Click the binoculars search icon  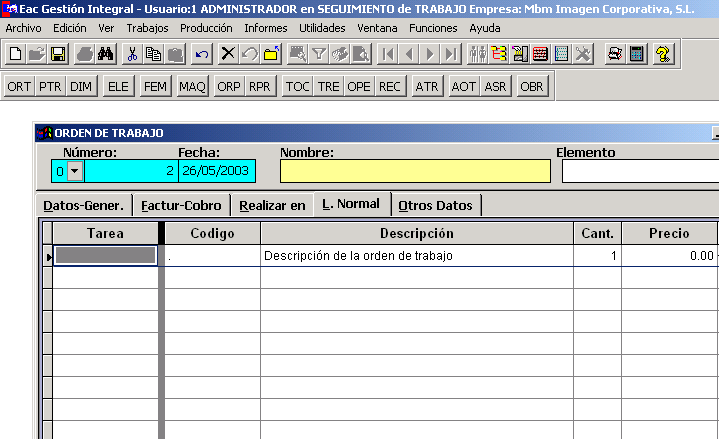coord(107,54)
